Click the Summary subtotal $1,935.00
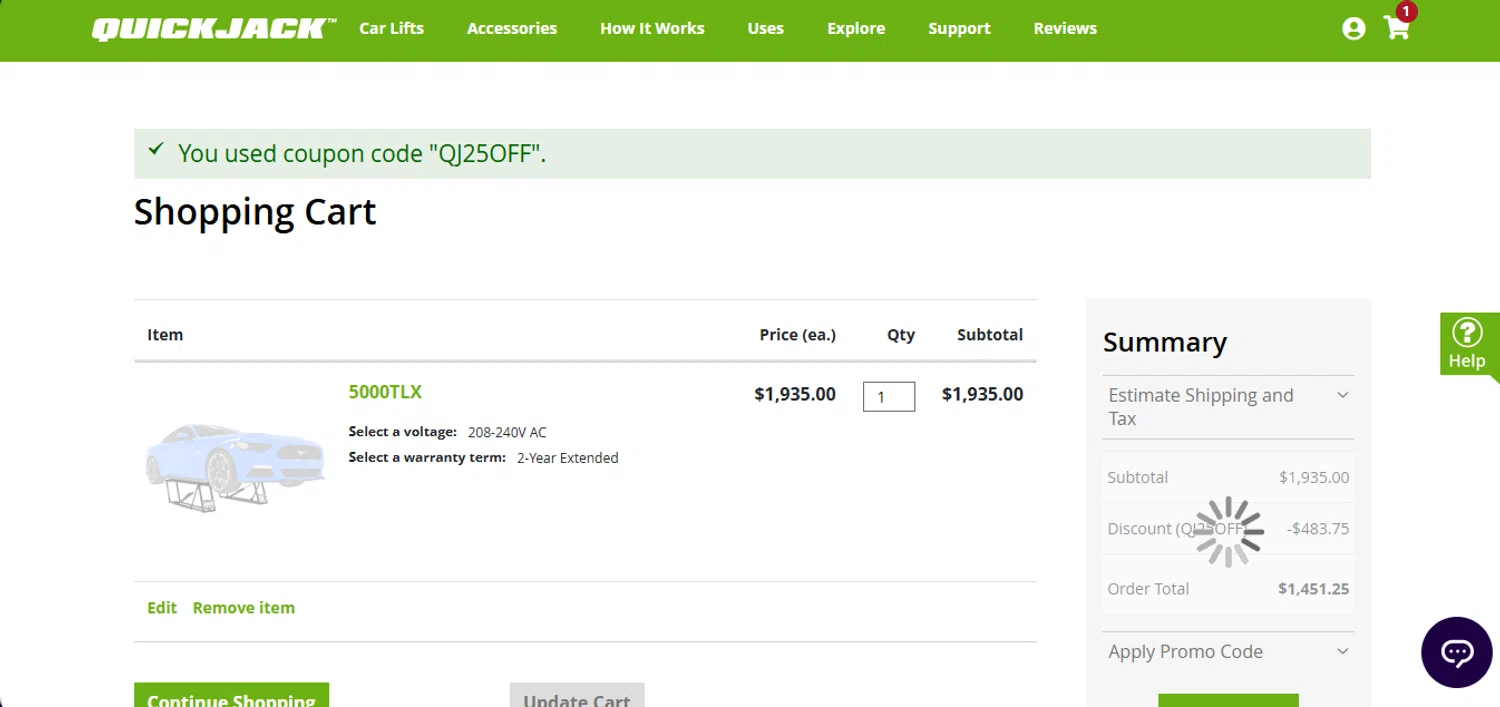Image resolution: width=1500 pixels, height=707 pixels. (1314, 478)
